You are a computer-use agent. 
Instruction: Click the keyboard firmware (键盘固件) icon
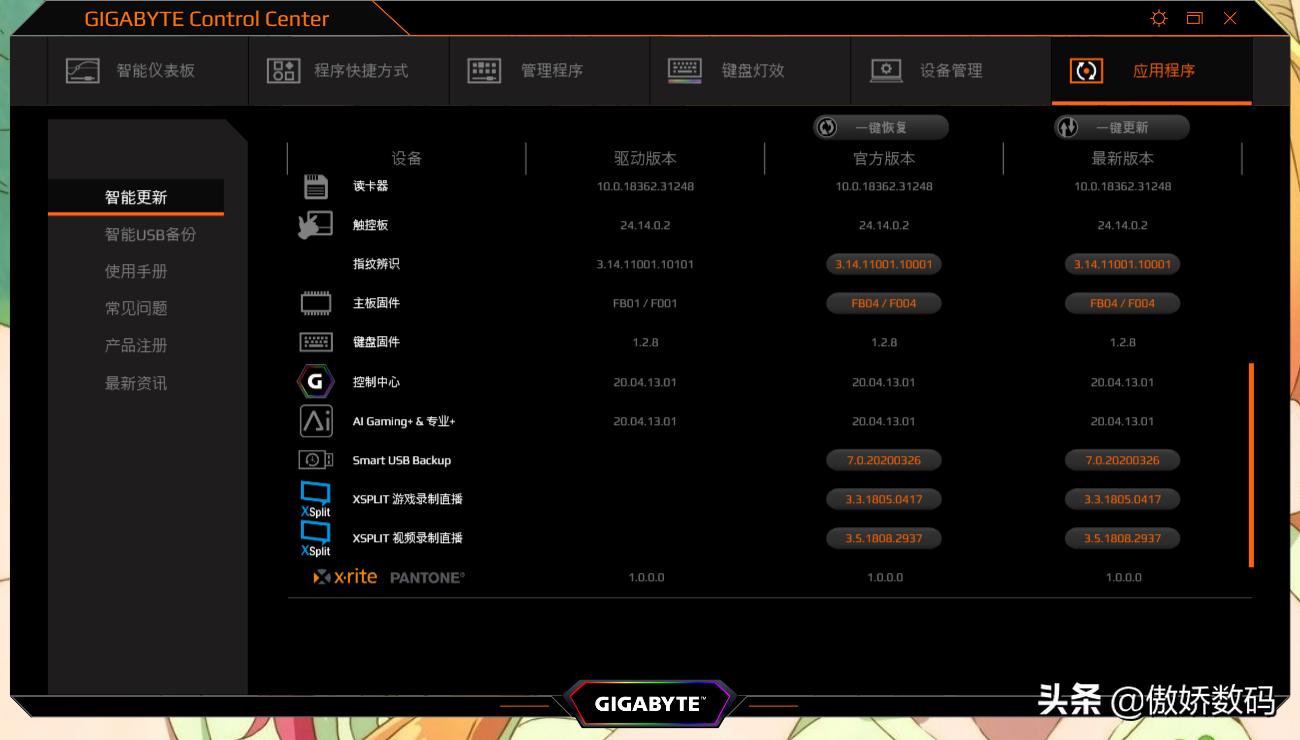(316, 342)
